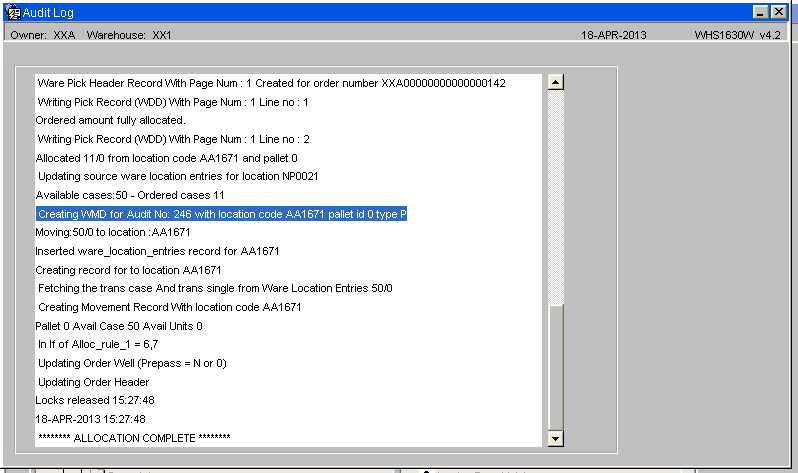The width and height of the screenshot is (798, 473).
Task: Select 'Creating record for to location AA1671'
Action: [128, 270]
